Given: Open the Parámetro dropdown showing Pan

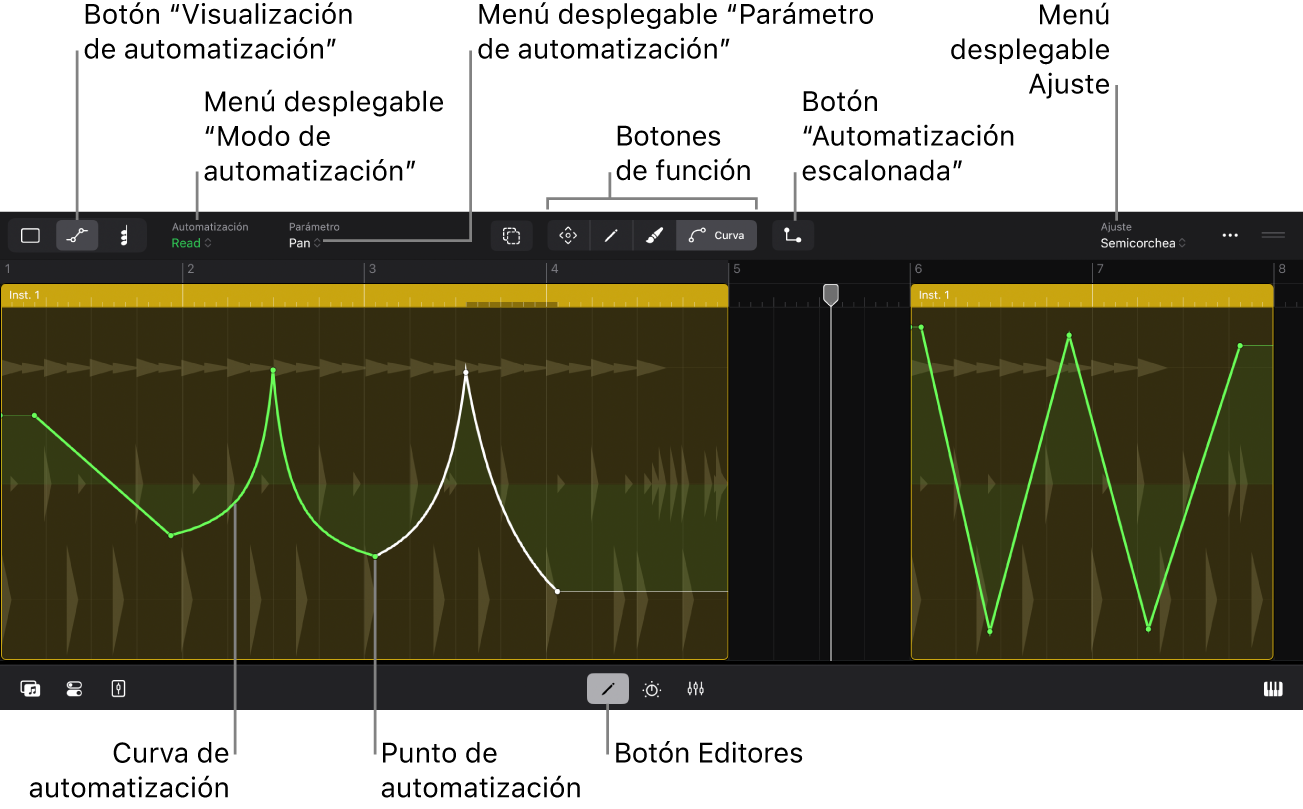Looking at the screenshot, I should 314,236.
